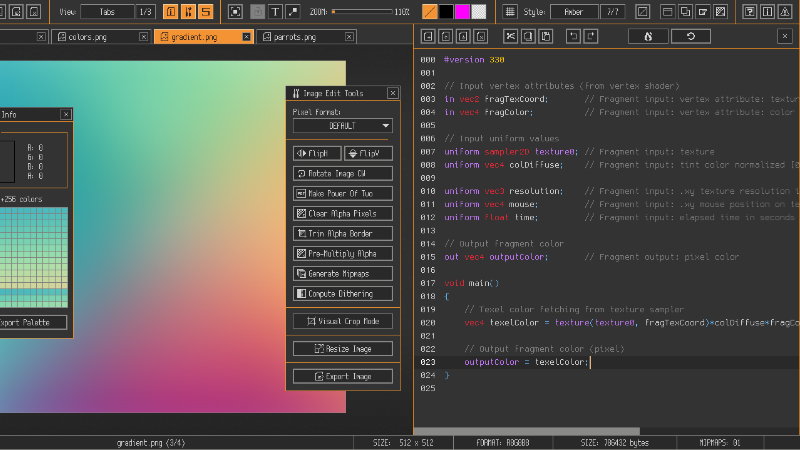Toggle the gray filled square background option
The width and height of the screenshot is (800, 450).
click(257, 12)
